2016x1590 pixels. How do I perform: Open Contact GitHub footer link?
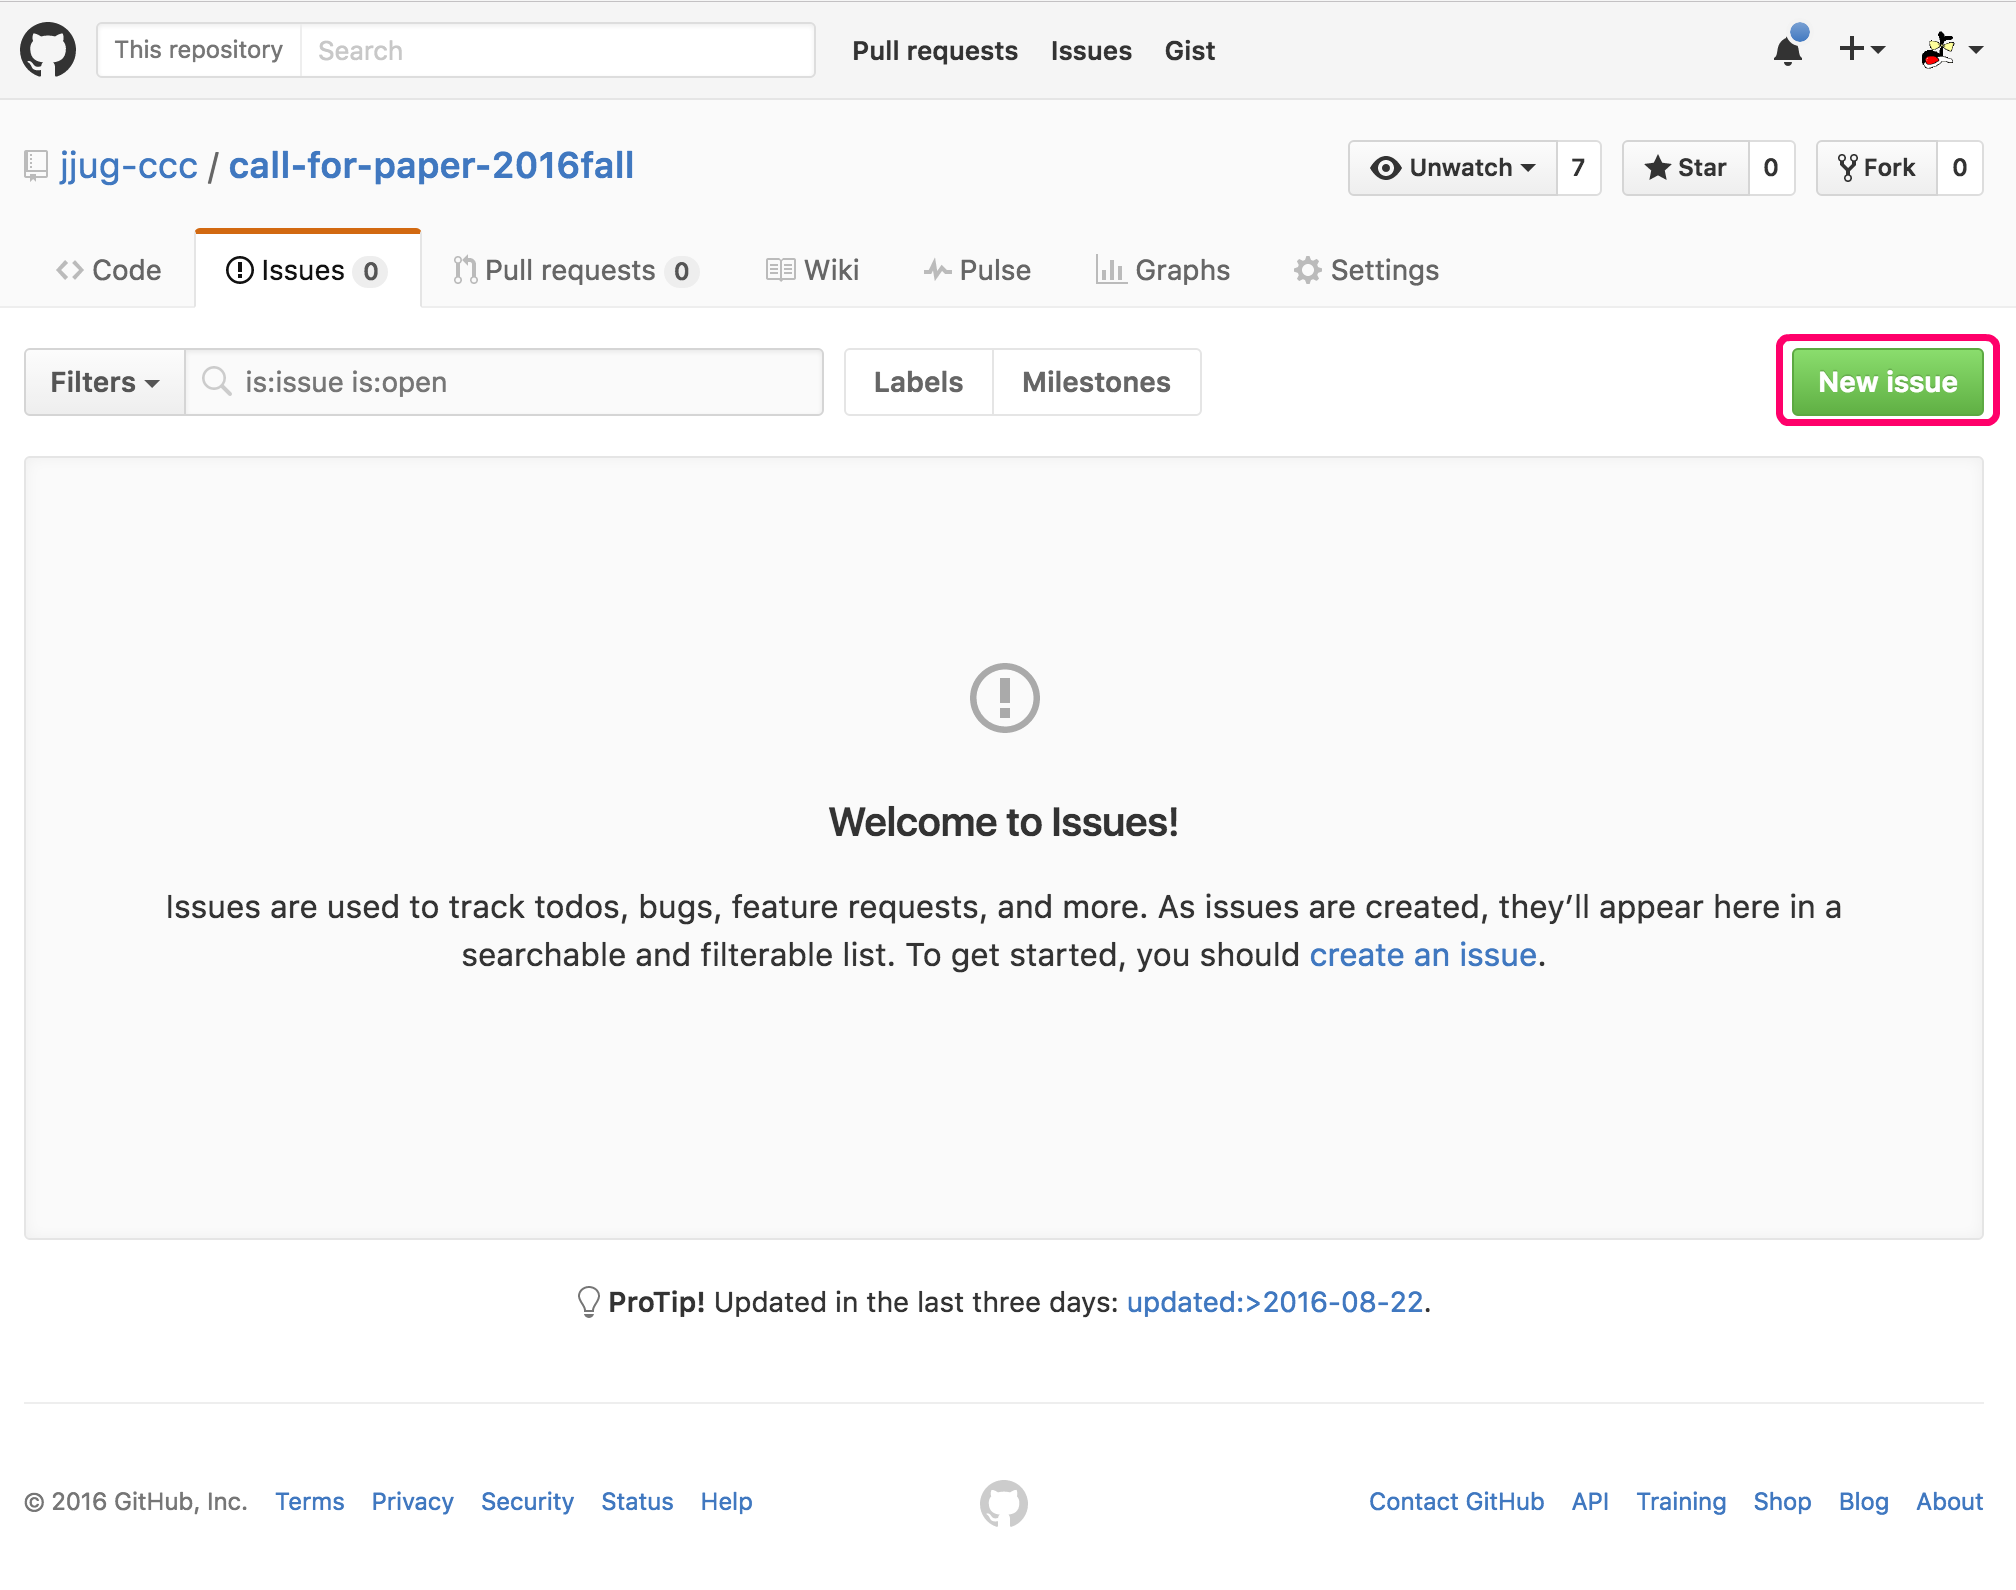click(1456, 1502)
